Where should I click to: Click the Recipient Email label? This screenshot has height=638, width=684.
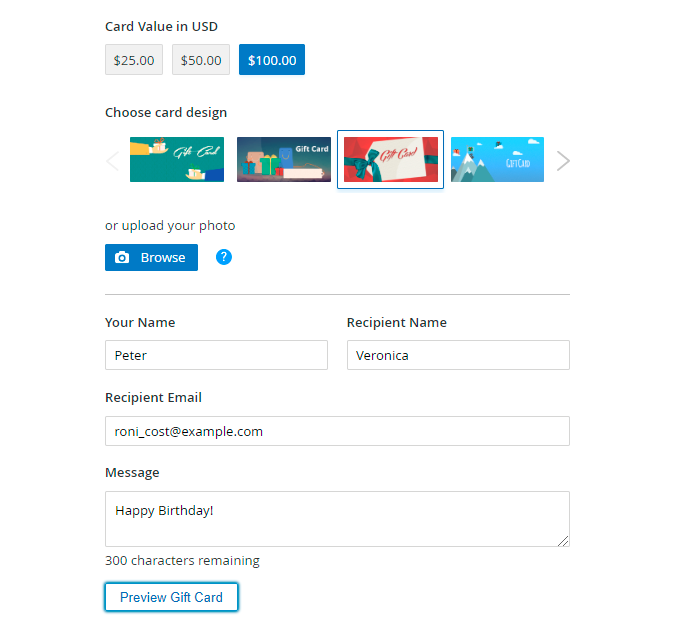click(x=153, y=397)
